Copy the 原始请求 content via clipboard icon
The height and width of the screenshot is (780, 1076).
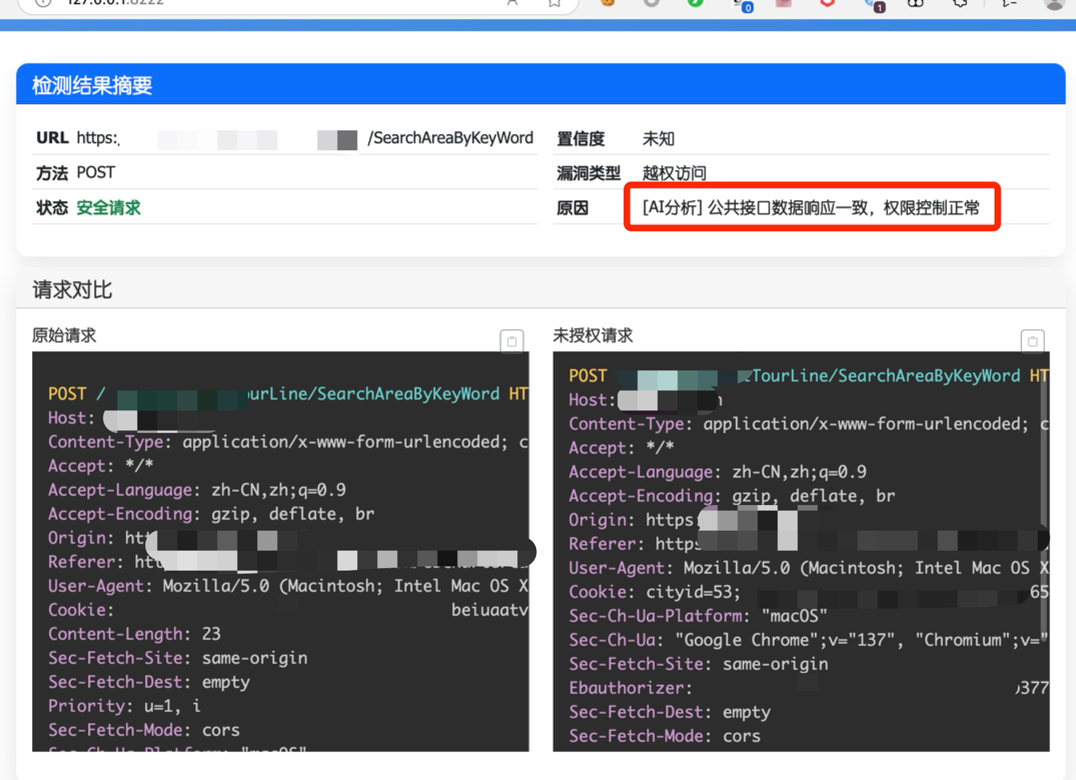pyautogui.click(x=511, y=341)
